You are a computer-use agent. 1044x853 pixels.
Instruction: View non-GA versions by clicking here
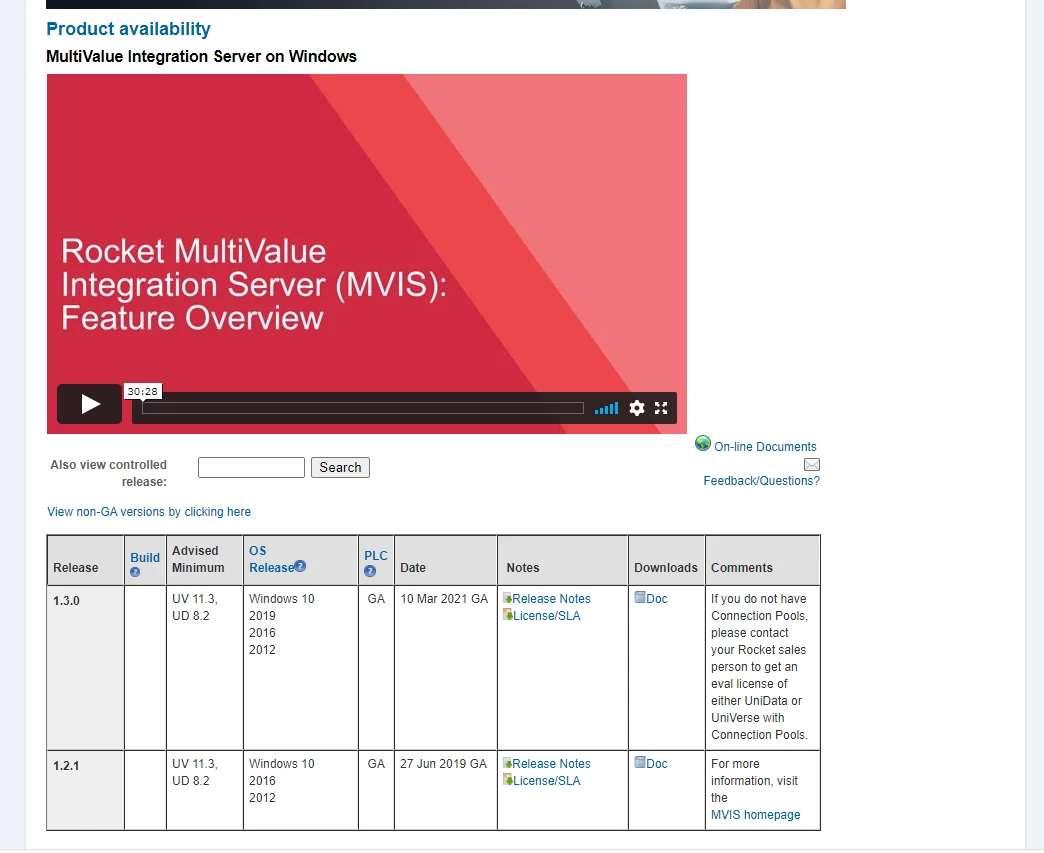click(149, 512)
